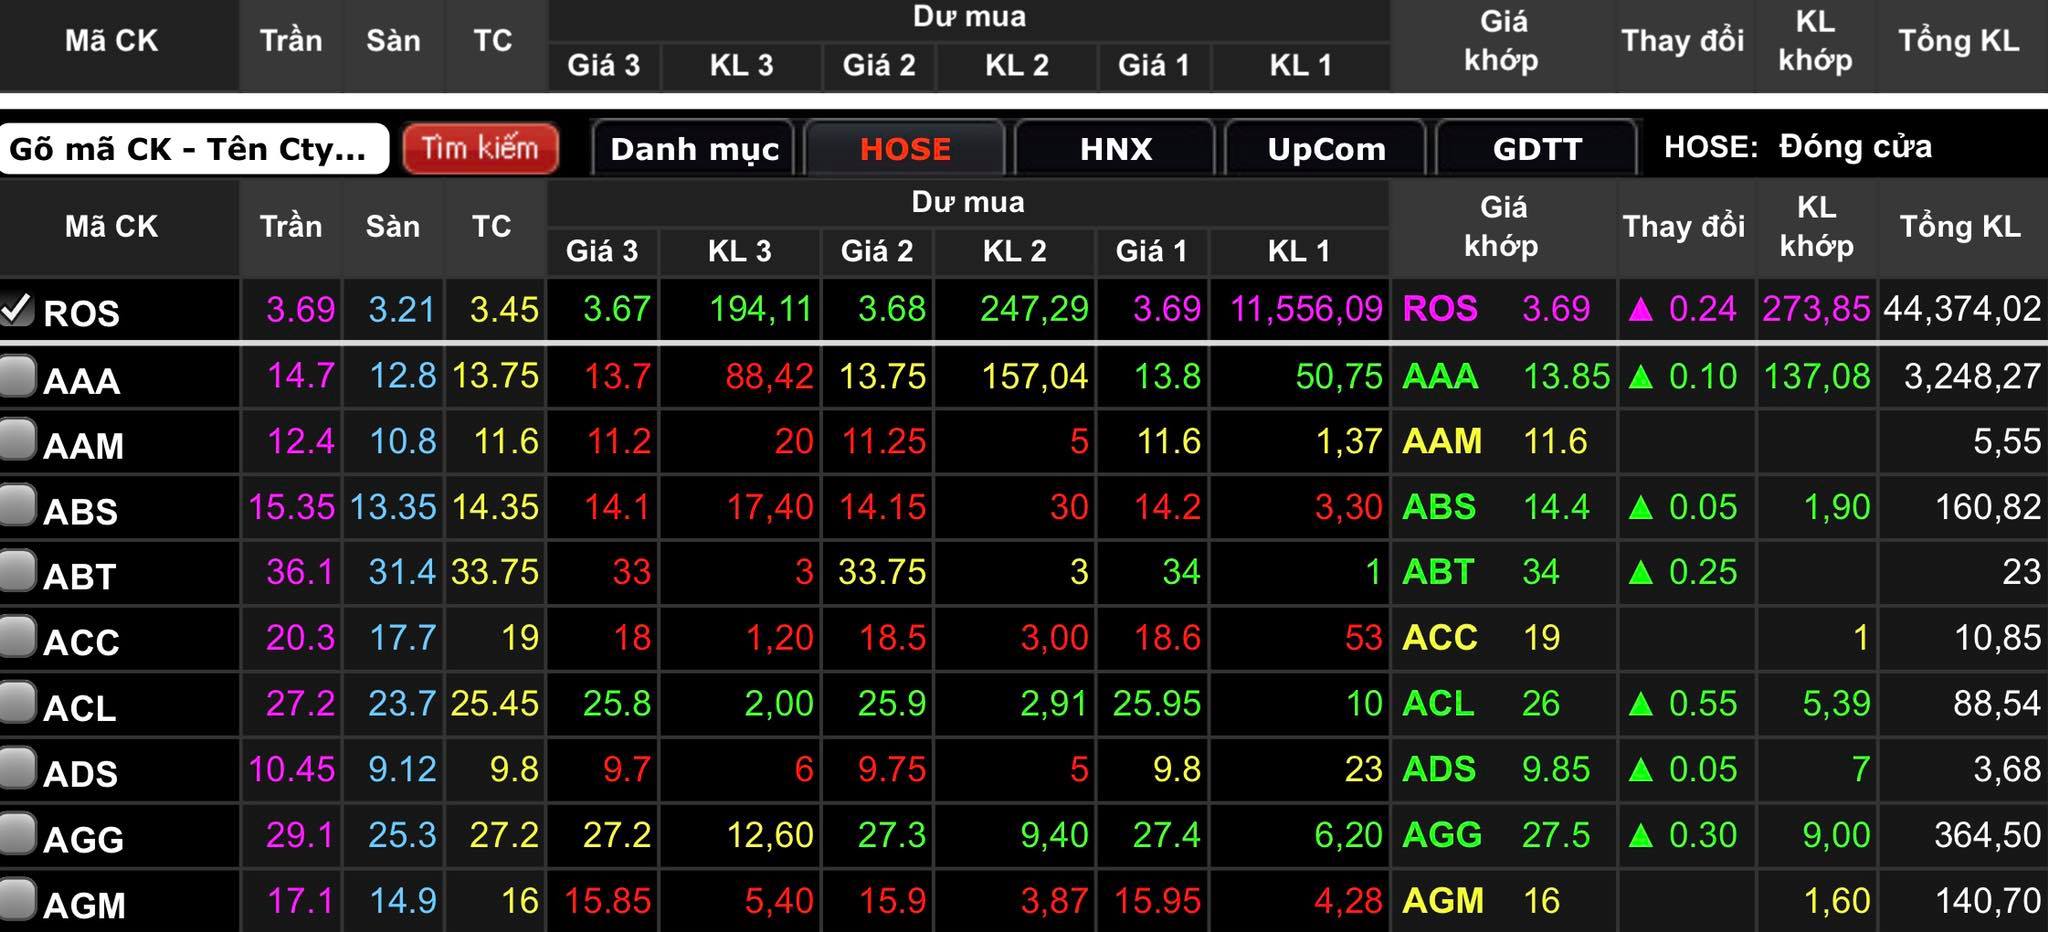This screenshot has width=2048, height=932.
Task: Click AGM total volume 140,70
Action: pos(1988,901)
